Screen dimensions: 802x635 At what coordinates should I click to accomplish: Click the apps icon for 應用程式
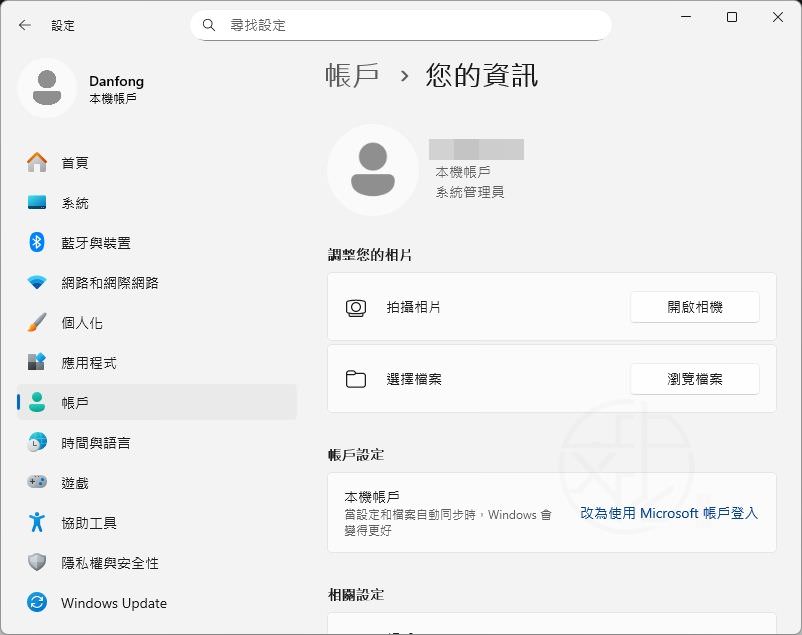(37, 362)
